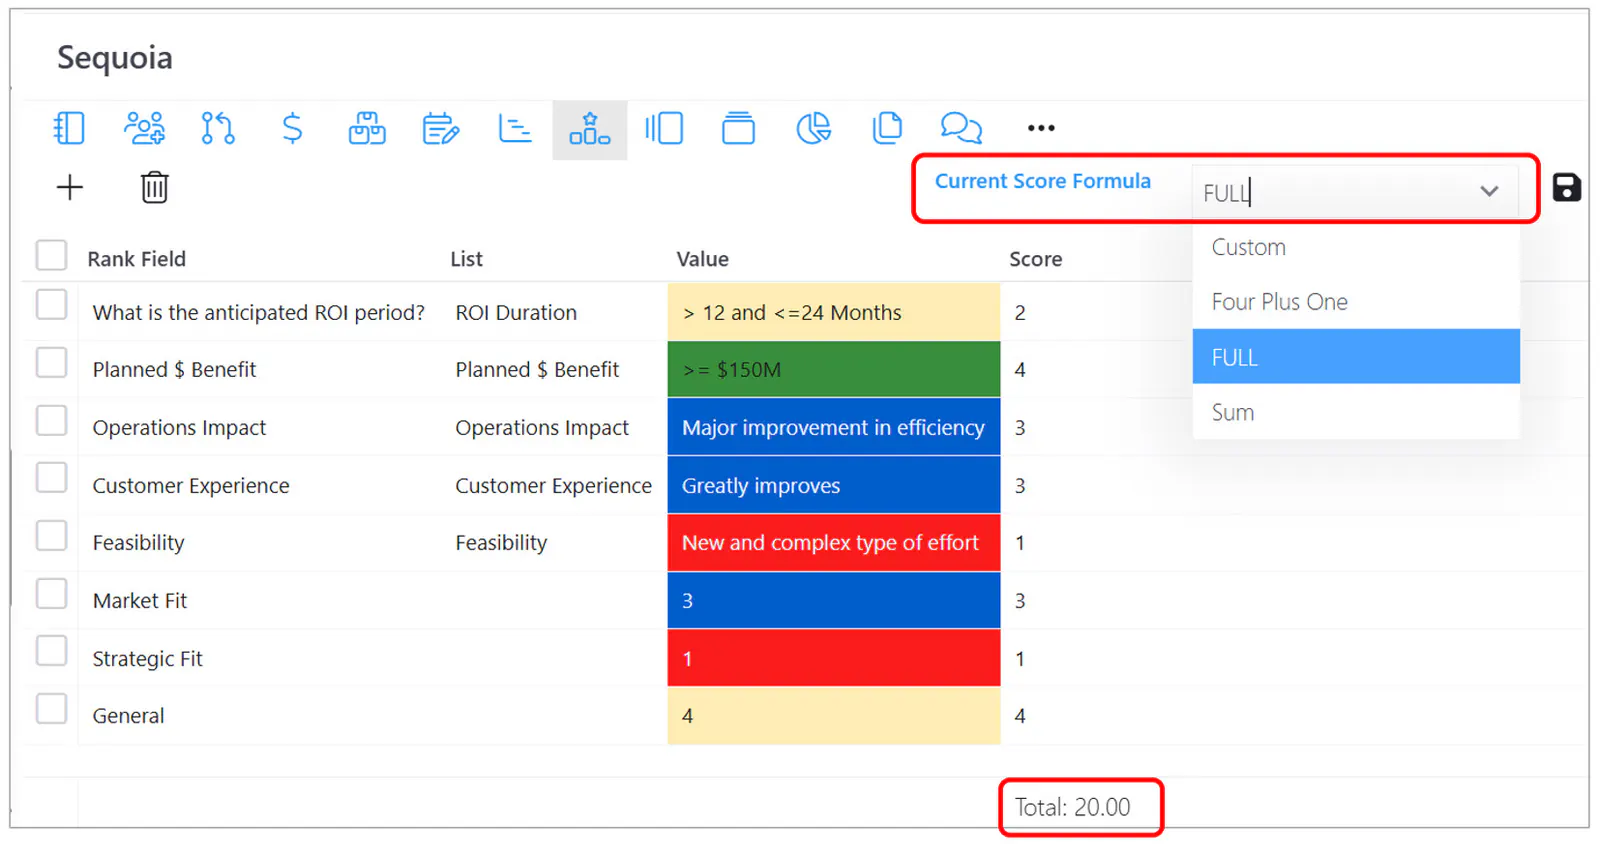The width and height of the screenshot is (1600, 844).
Task: Click the 'Rank Field' column header
Action: pos(136,259)
